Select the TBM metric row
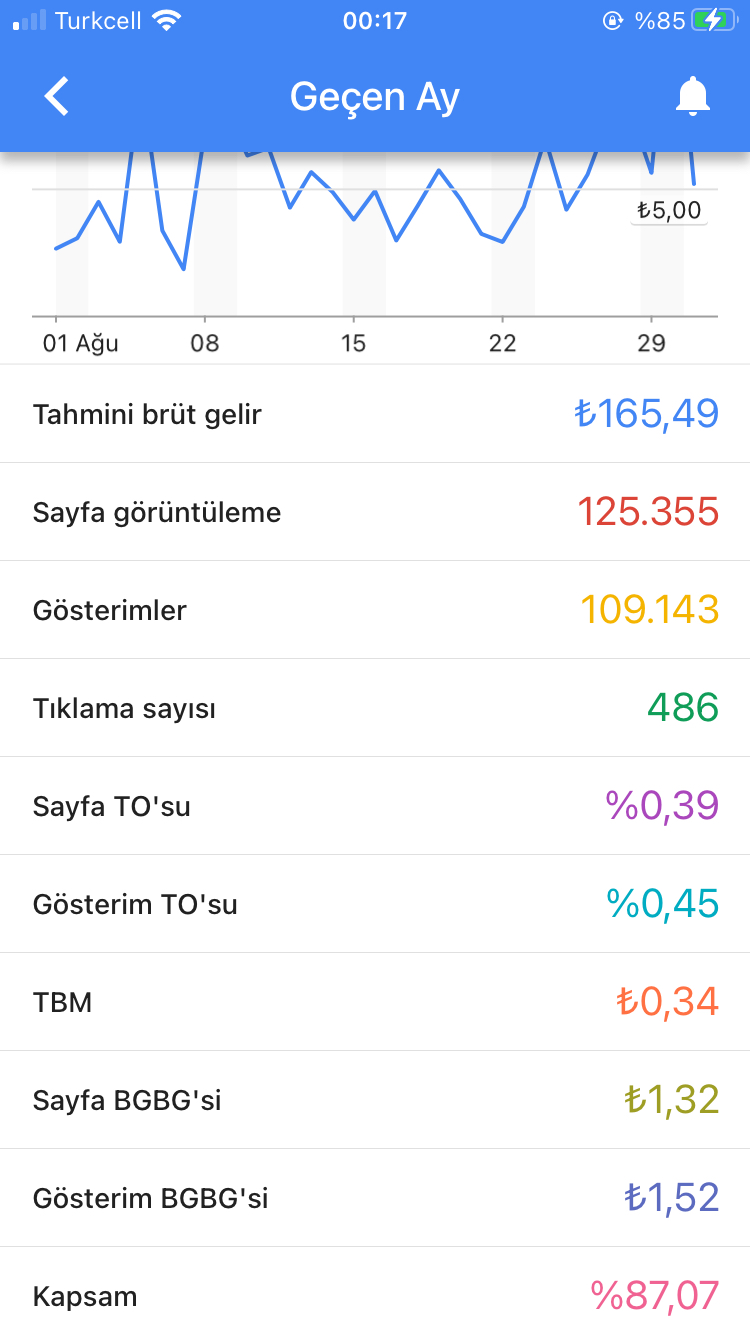Screen dimensions: 750x1334 point(375,1002)
